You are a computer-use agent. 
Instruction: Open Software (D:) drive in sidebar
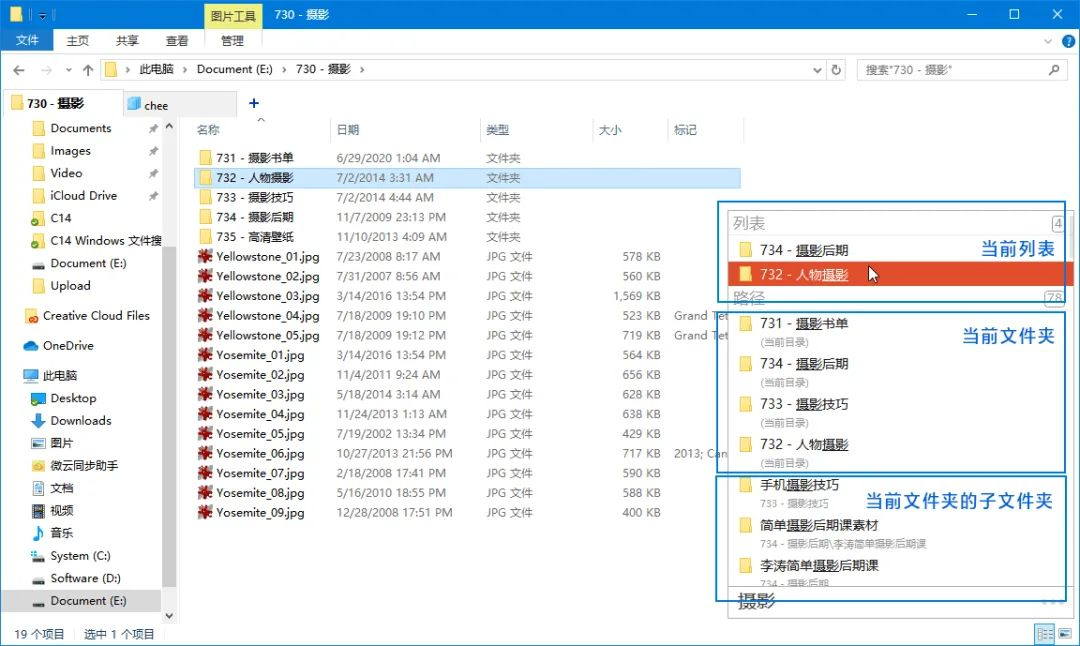(x=85, y=578)
